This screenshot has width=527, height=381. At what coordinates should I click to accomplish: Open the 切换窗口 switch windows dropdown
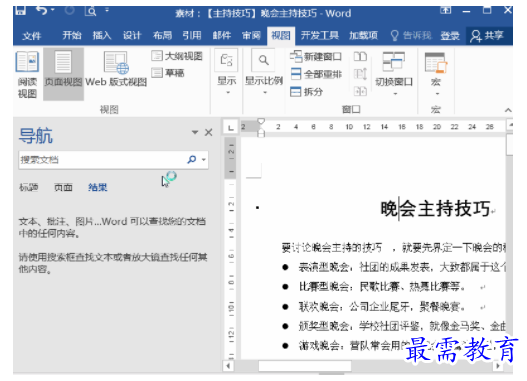coord(394,73)
